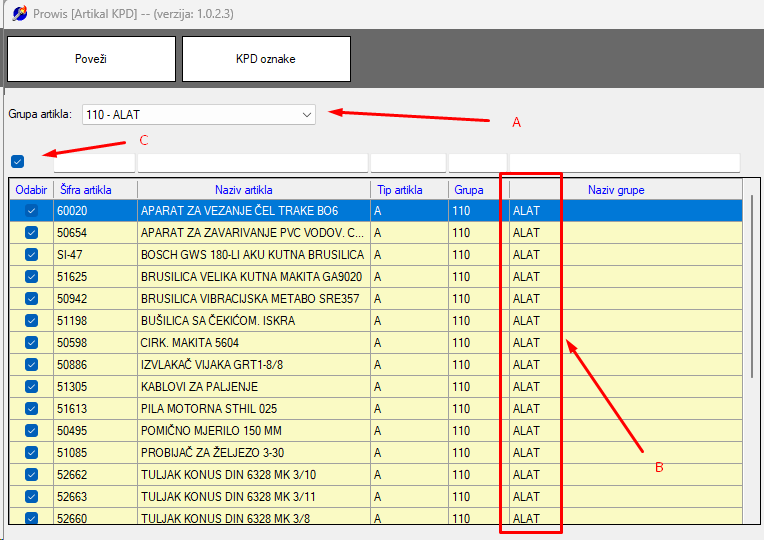Click the Poveži button

[x=91, y=59]
